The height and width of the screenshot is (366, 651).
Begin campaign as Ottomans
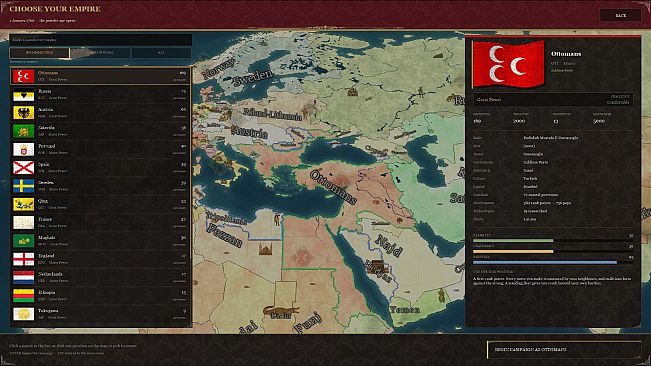coord(564,350)
